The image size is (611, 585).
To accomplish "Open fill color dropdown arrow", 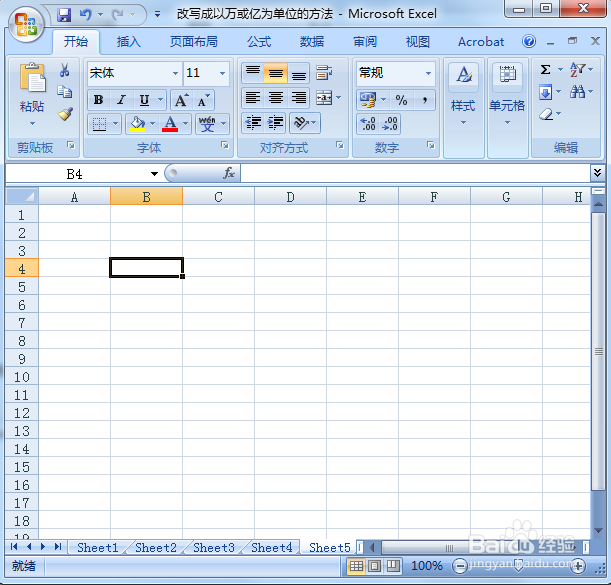I will click(152, 124).
